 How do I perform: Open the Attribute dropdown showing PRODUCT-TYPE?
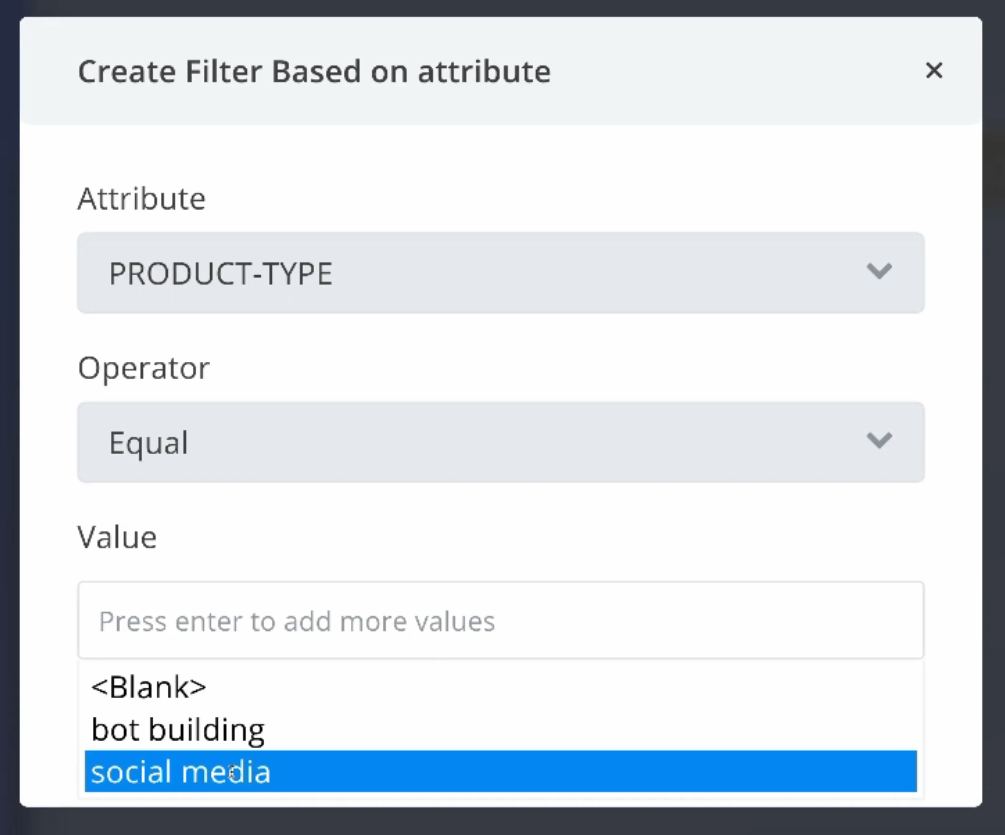[501, 273]
